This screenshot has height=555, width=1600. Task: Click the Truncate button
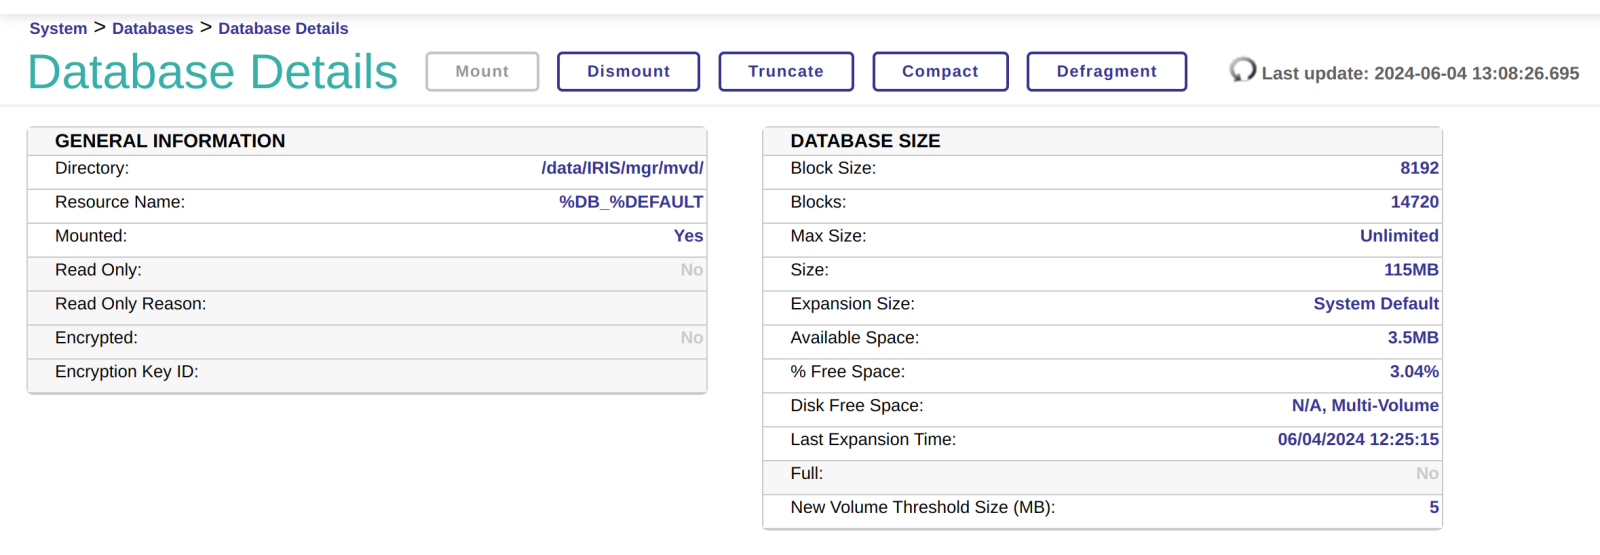(786, 72)
